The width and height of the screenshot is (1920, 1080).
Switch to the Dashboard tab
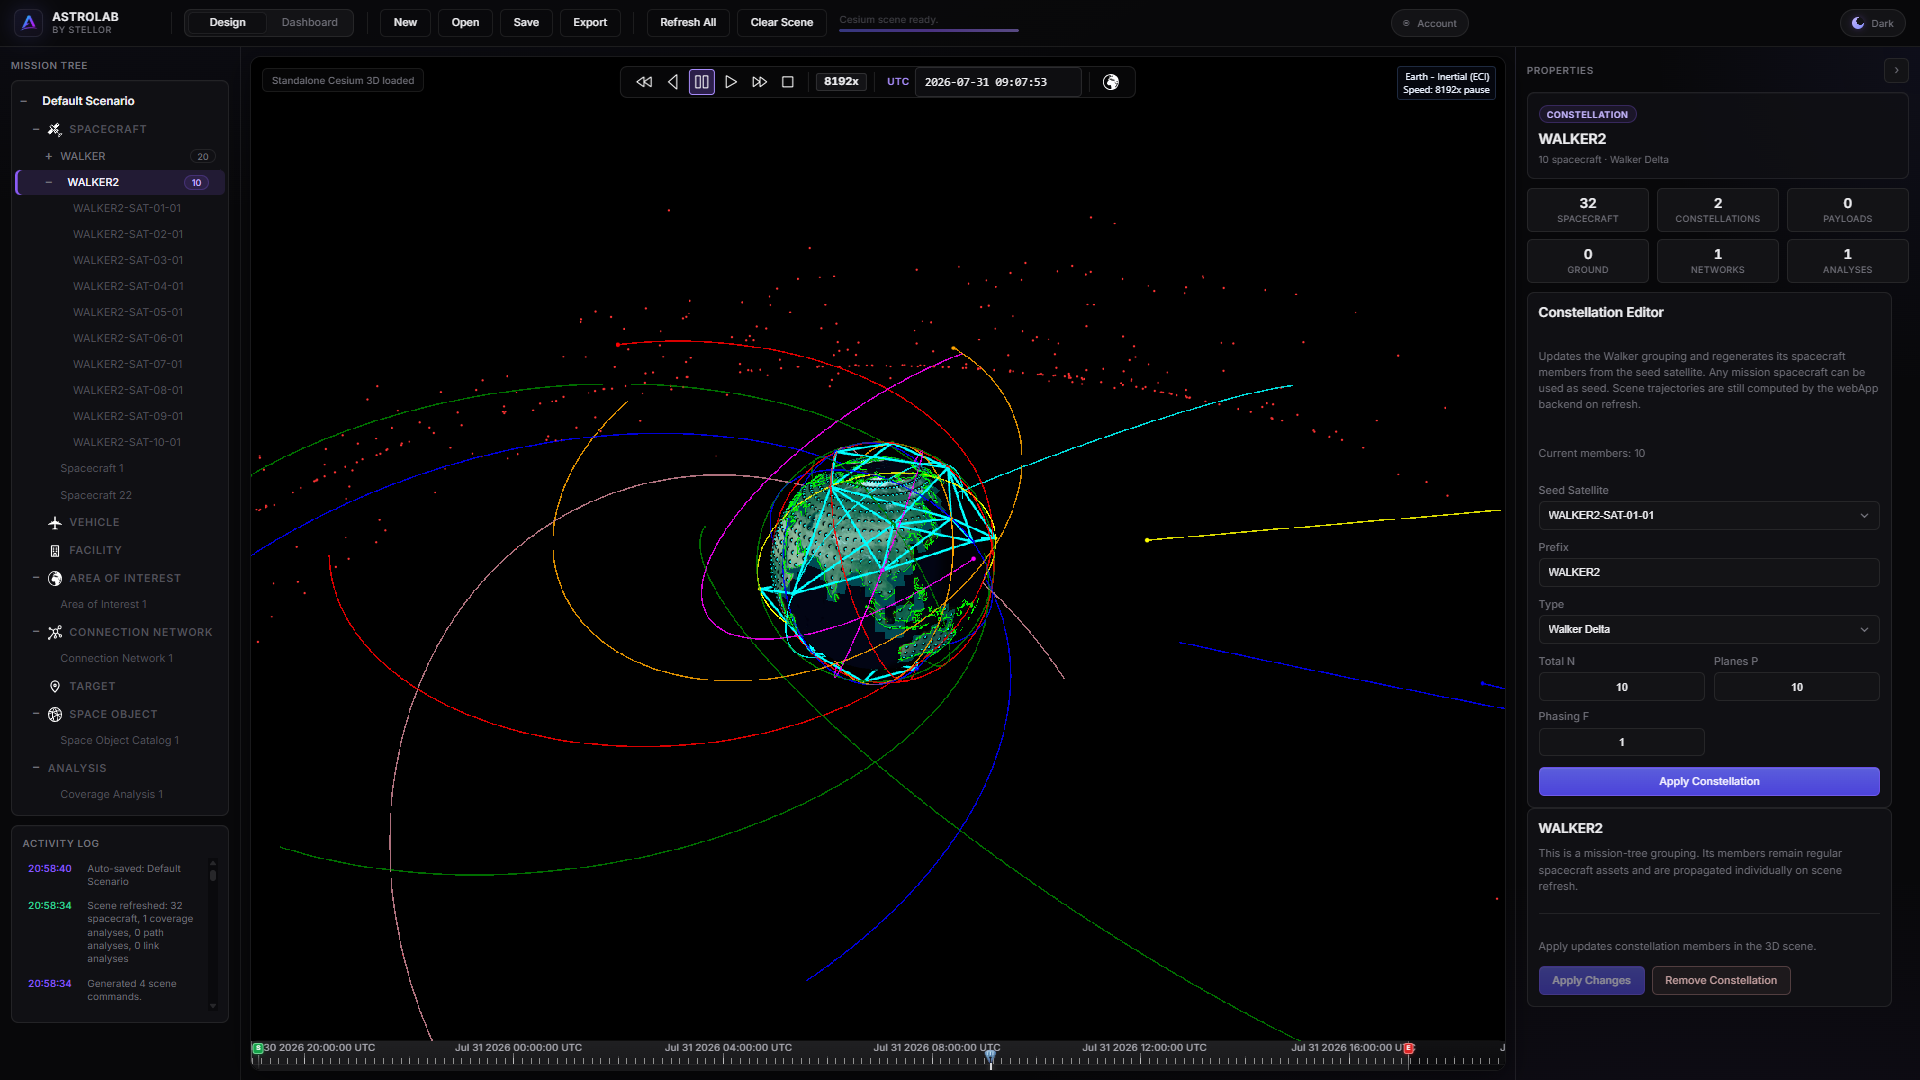(309, 23)
